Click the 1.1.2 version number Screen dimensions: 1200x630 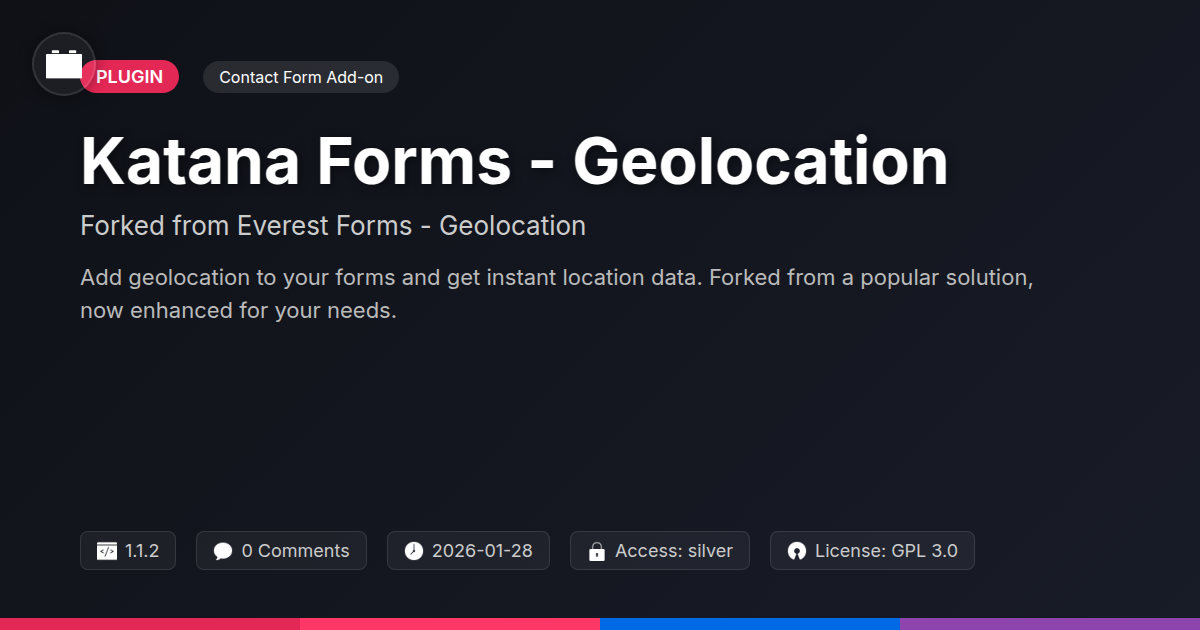(x=142, y=551)
